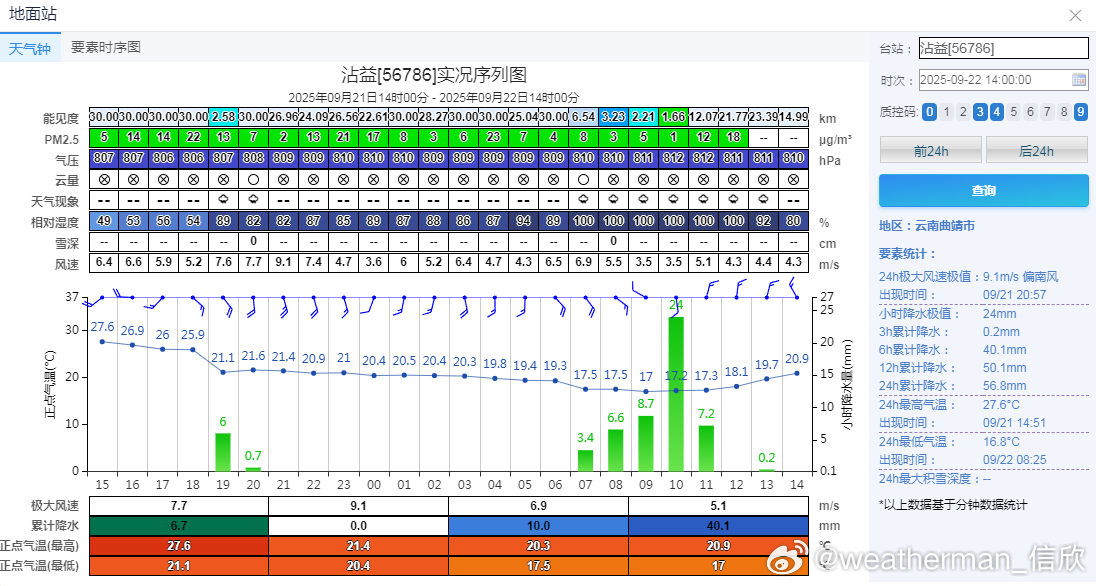Click the clear-sky cloud symbol at hour 07
Viewport: 1096px width, 586px height.
click(584, 179)
